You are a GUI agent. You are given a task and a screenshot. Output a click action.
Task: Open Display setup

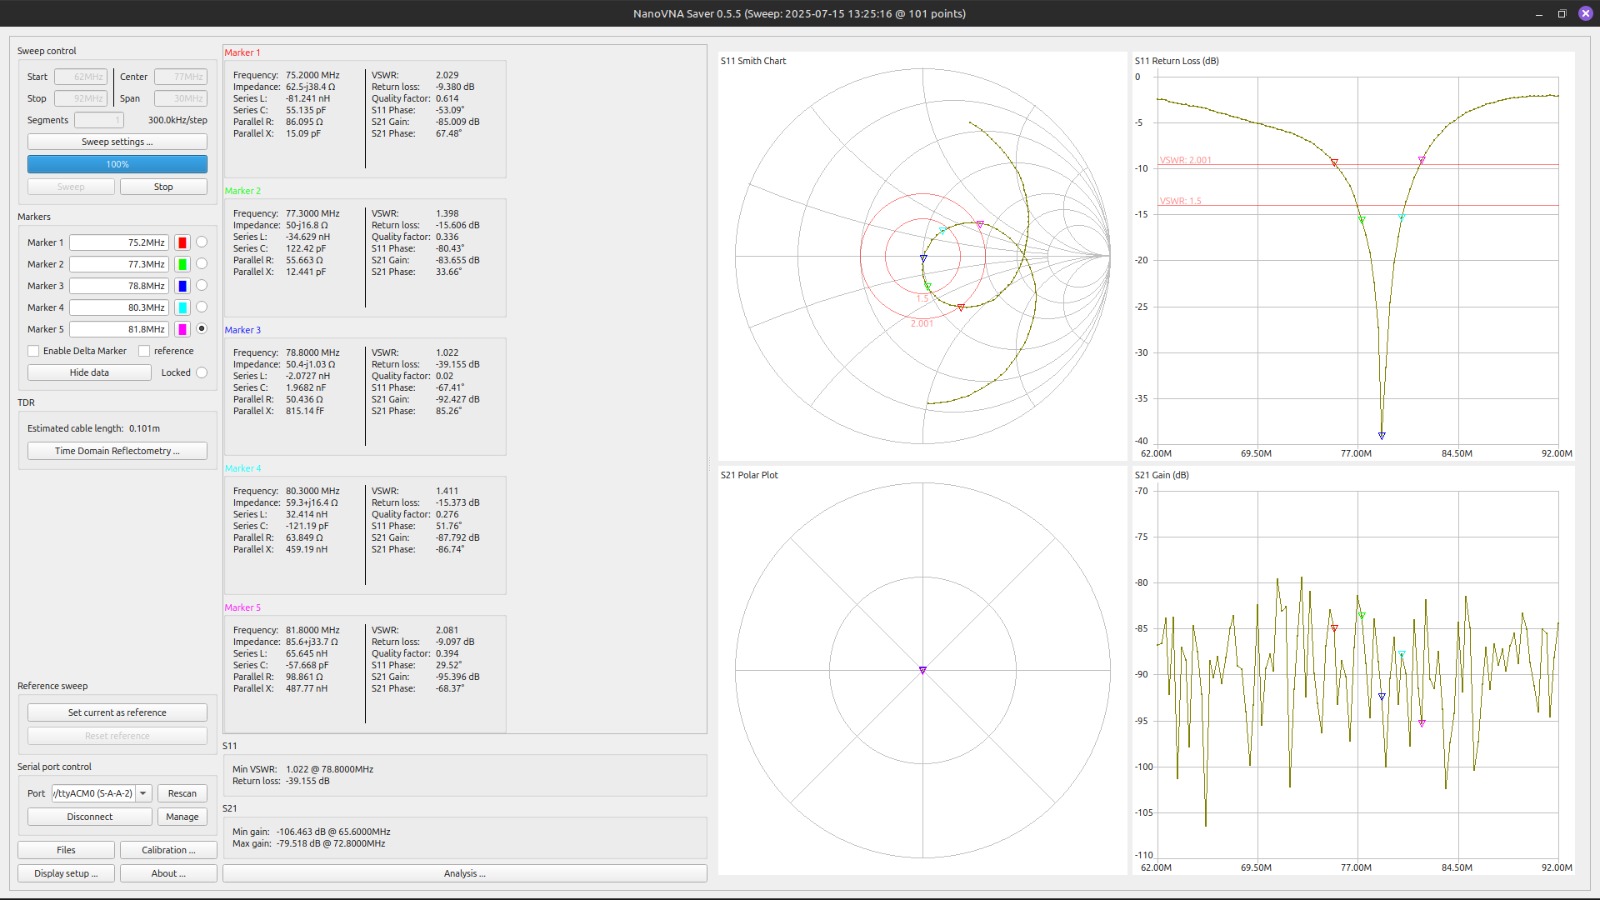pos(66,874)
